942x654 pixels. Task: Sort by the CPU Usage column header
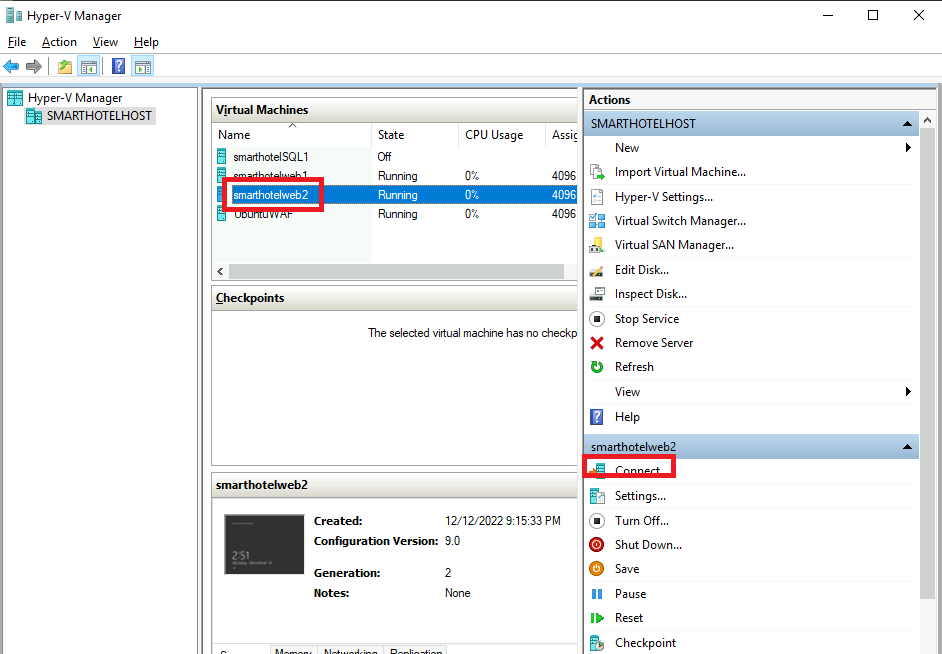point(502,135)
